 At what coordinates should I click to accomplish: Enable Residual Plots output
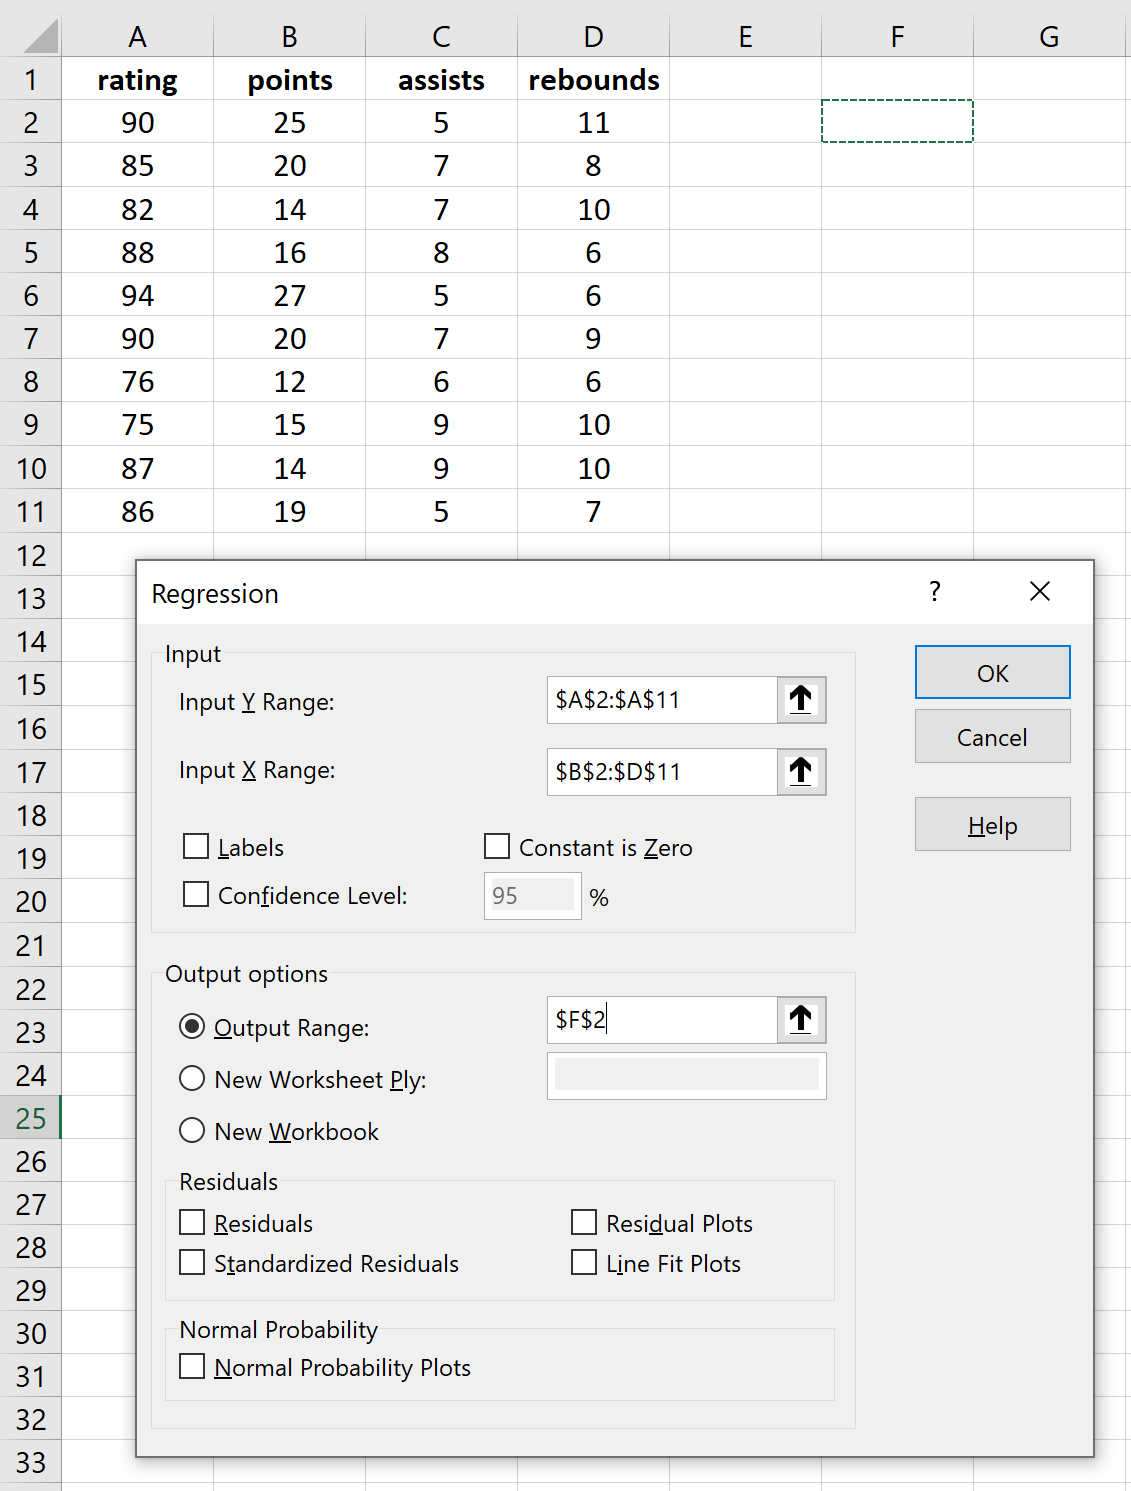584,1222
